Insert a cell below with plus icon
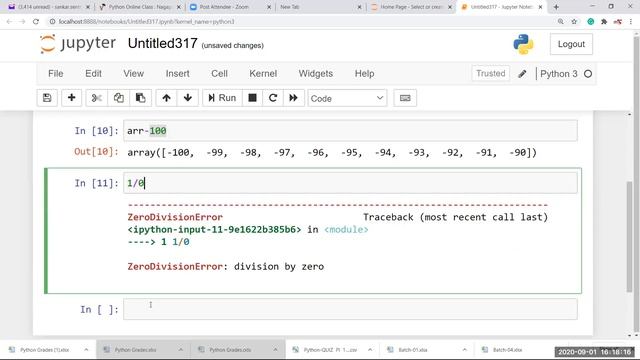This screenshot has height=360, width=640. (71, 98)
